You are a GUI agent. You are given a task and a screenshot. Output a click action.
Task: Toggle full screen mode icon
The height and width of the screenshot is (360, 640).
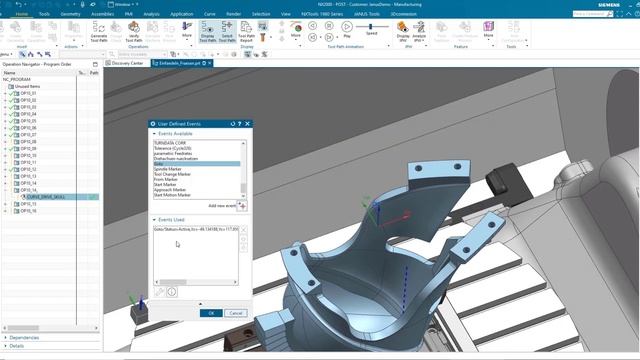click(620, 14)
